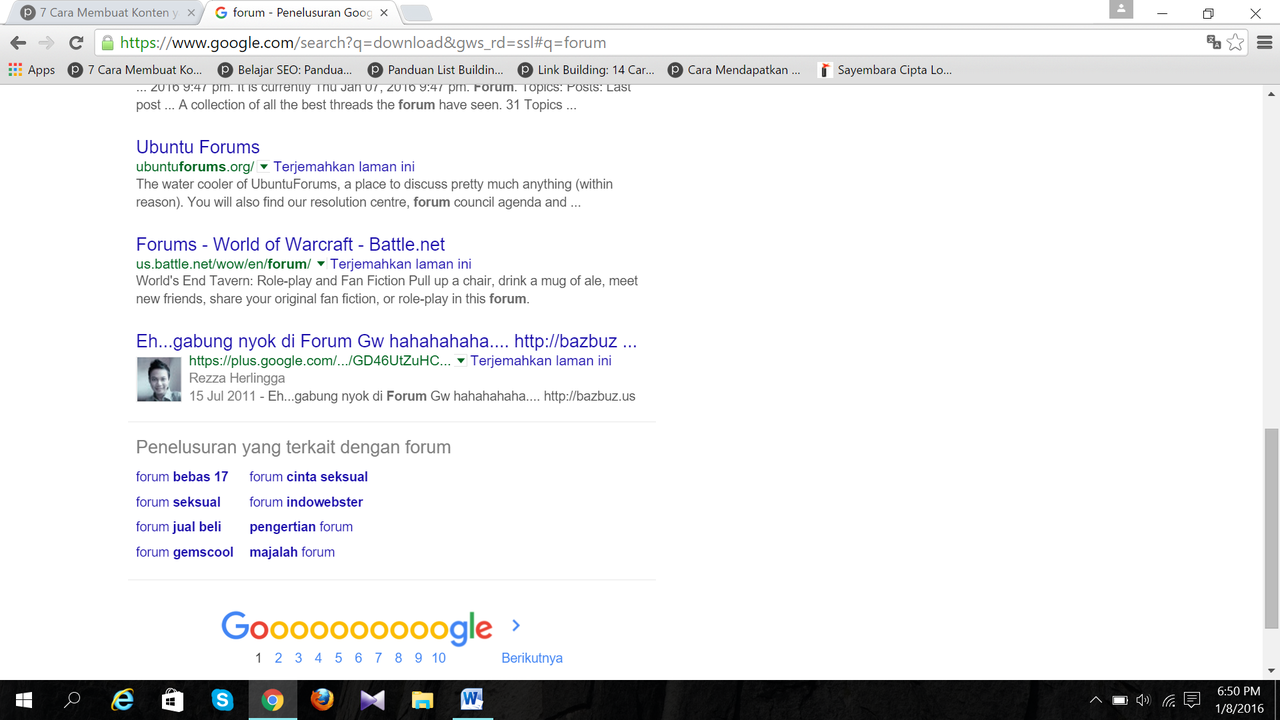The height and width of the screenshot is (720, 1280).
Task: Open the Wi-Fi network icon
Action: coord(1168,700)
